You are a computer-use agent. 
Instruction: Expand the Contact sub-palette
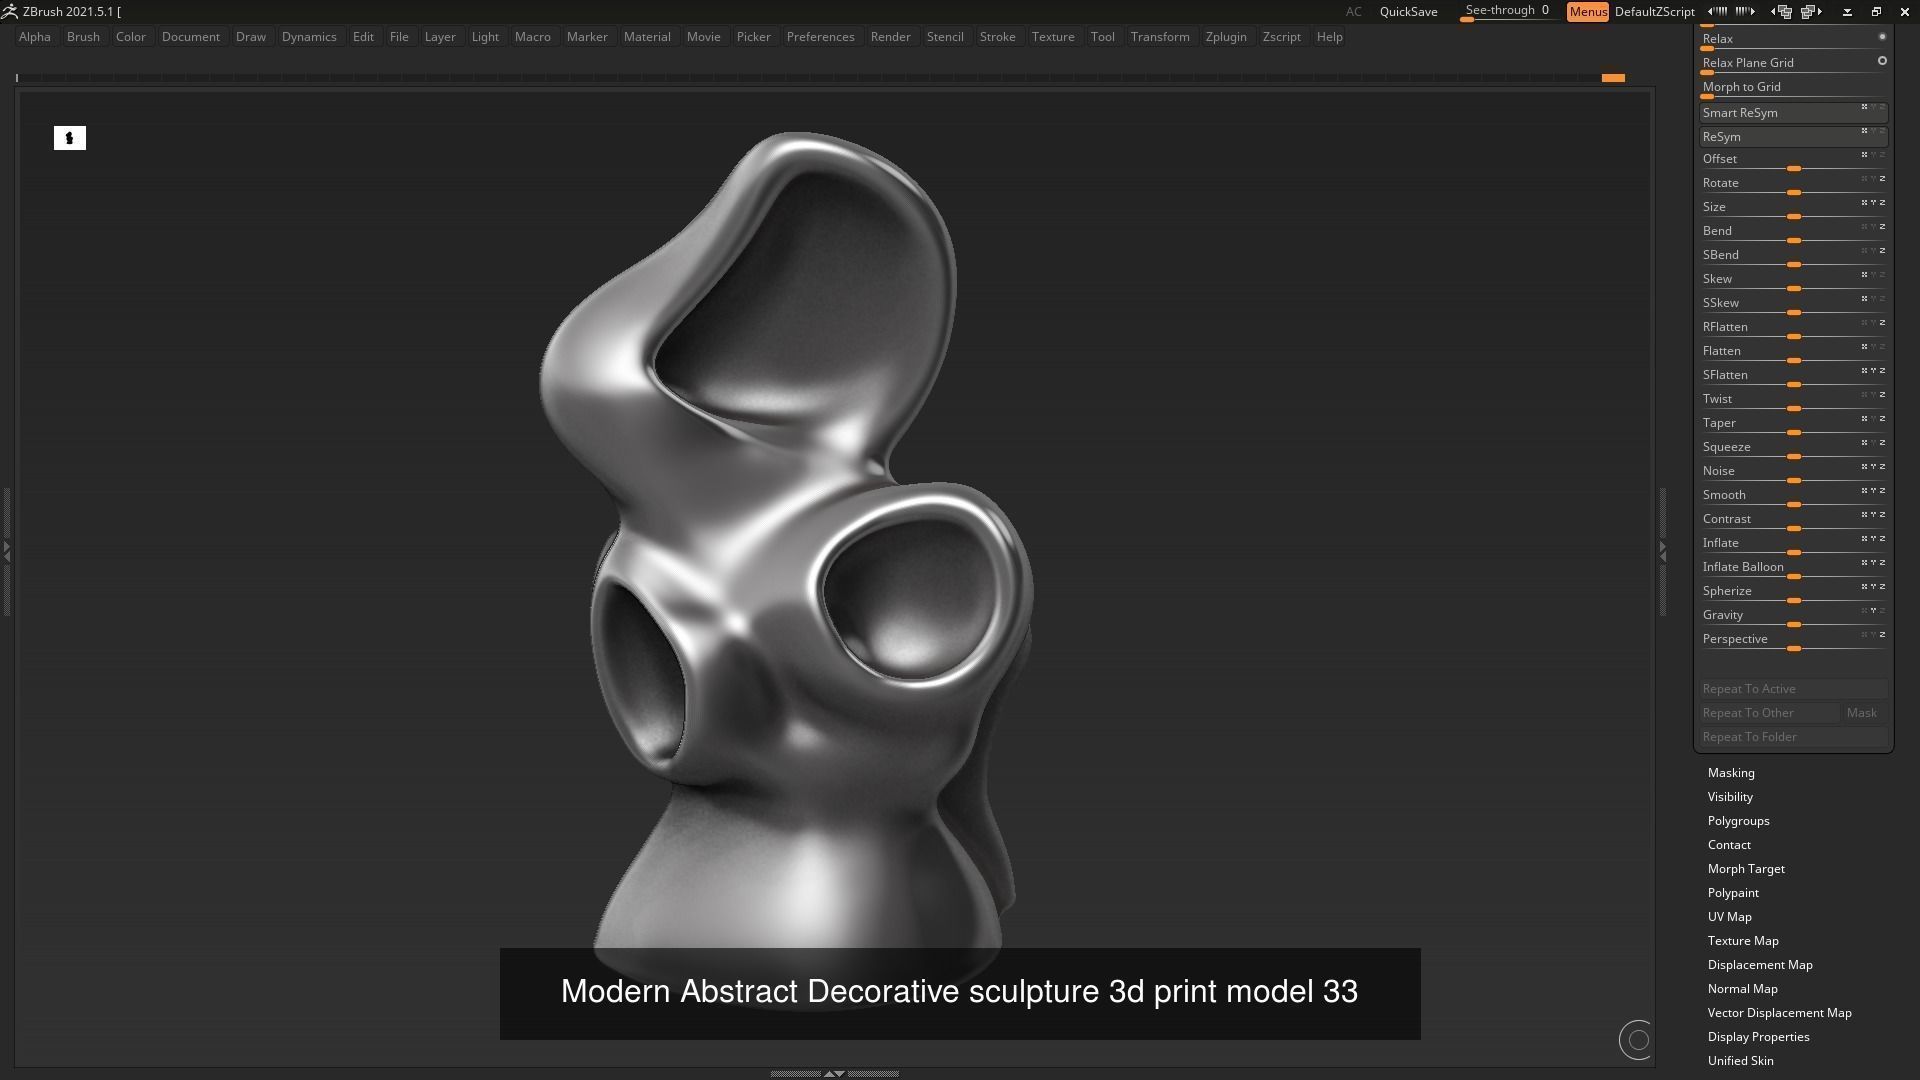[x=1729, y=845]
